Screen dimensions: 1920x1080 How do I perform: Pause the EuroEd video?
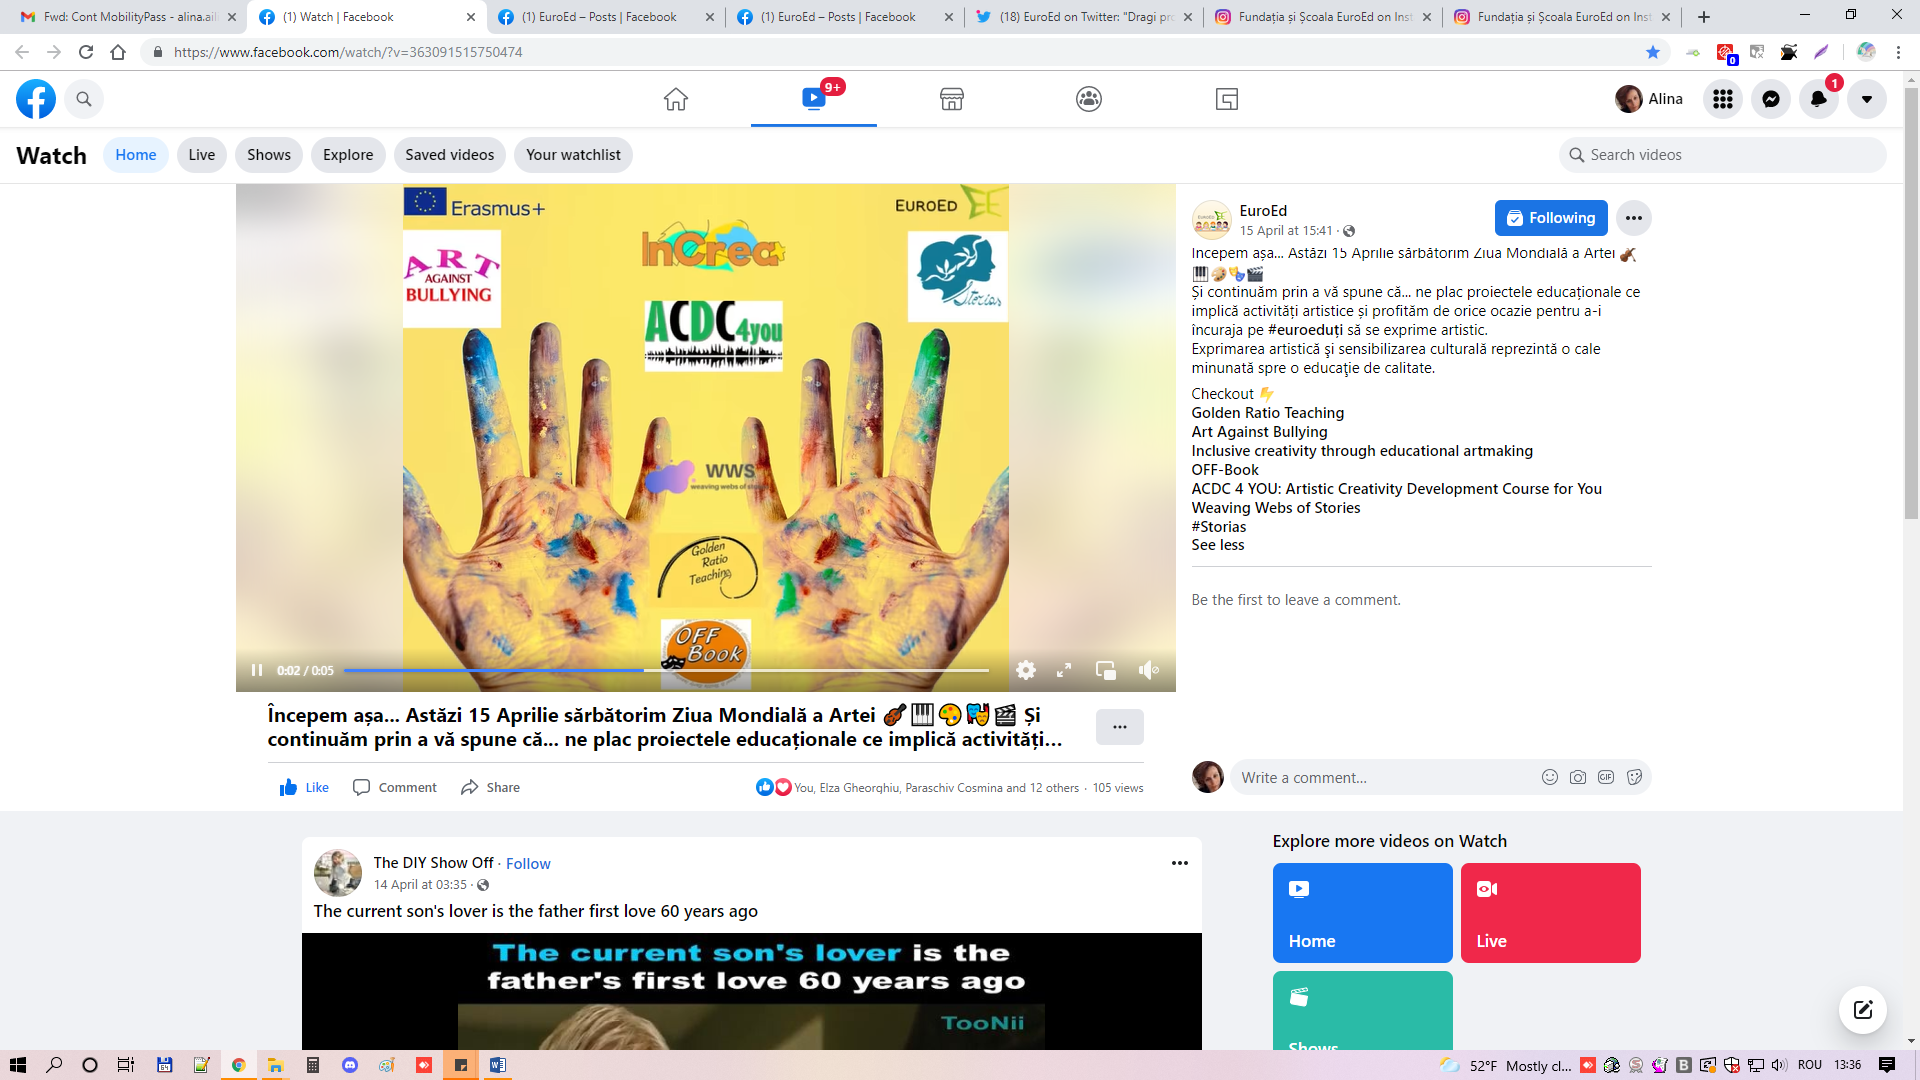click(257, 670)
